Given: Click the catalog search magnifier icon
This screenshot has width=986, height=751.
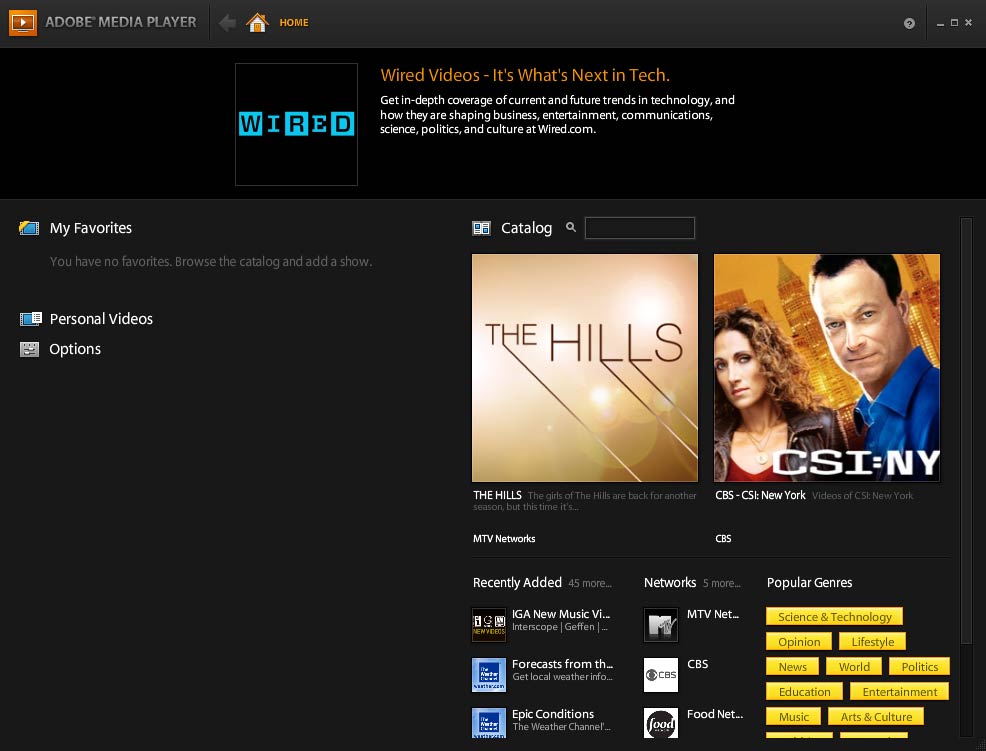Looking at the screenshot, I should click(x=570, y=227).
